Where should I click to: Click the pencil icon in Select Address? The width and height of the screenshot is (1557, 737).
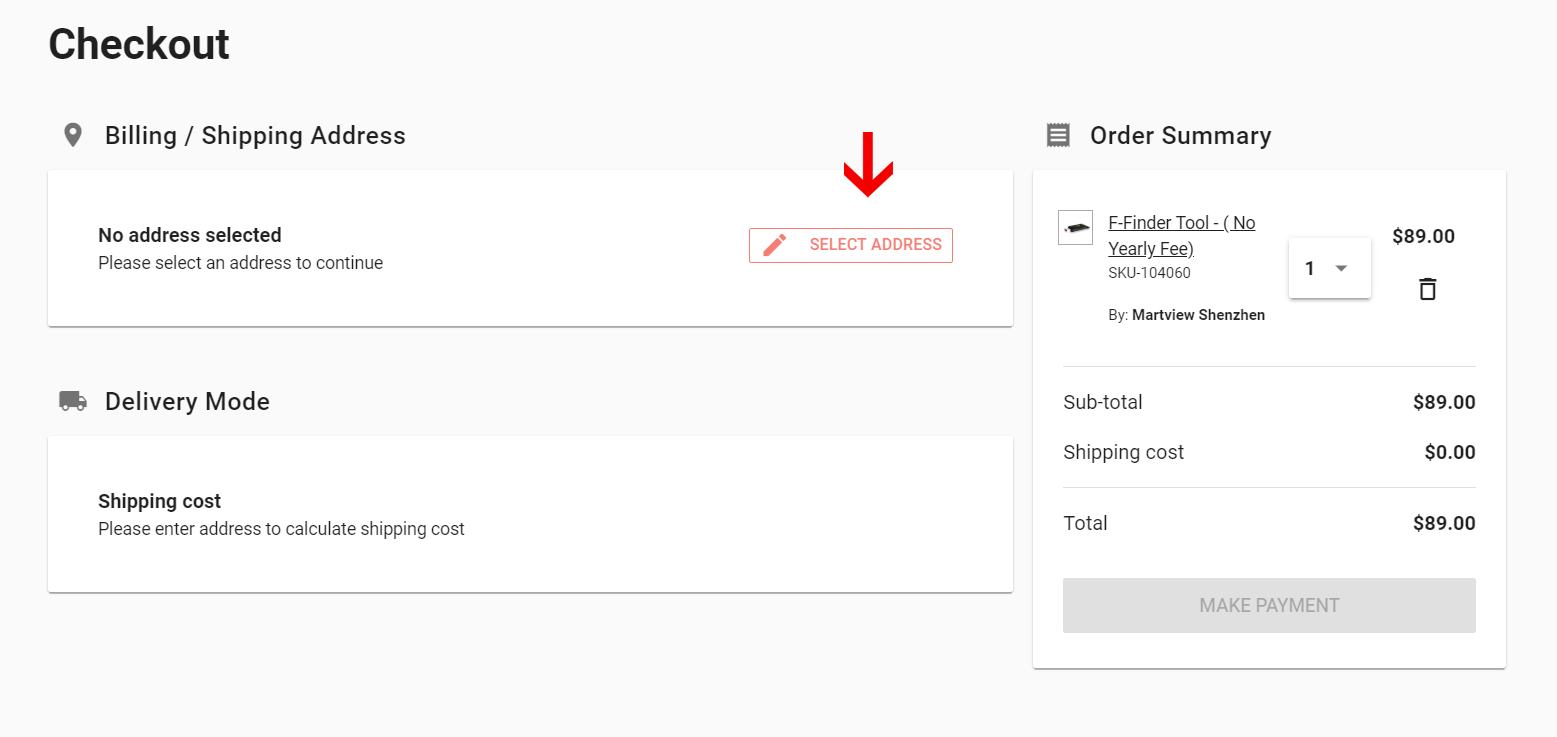coord(775,245)
